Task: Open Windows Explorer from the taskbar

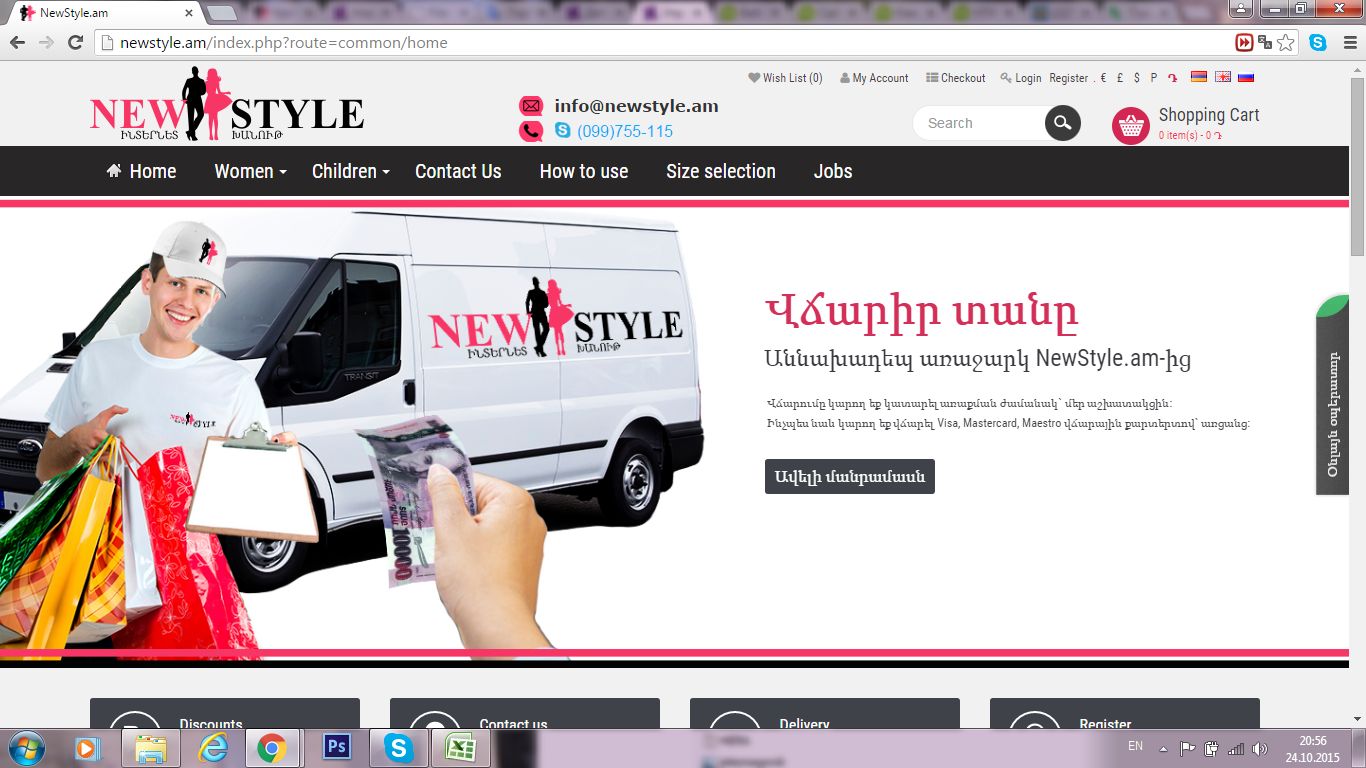Action: point(151,747)
